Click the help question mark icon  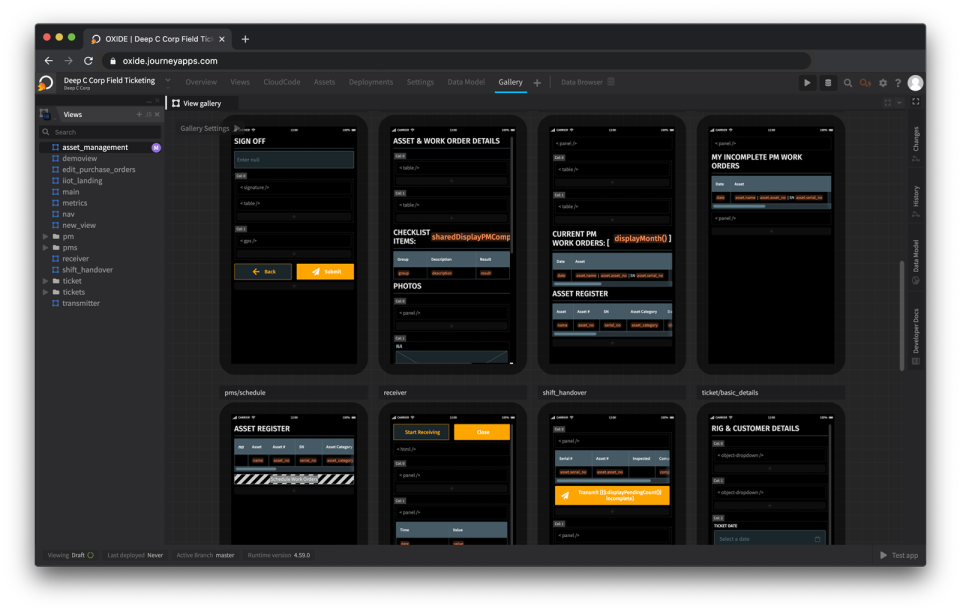pyautogui.click(x=898, y=83)
